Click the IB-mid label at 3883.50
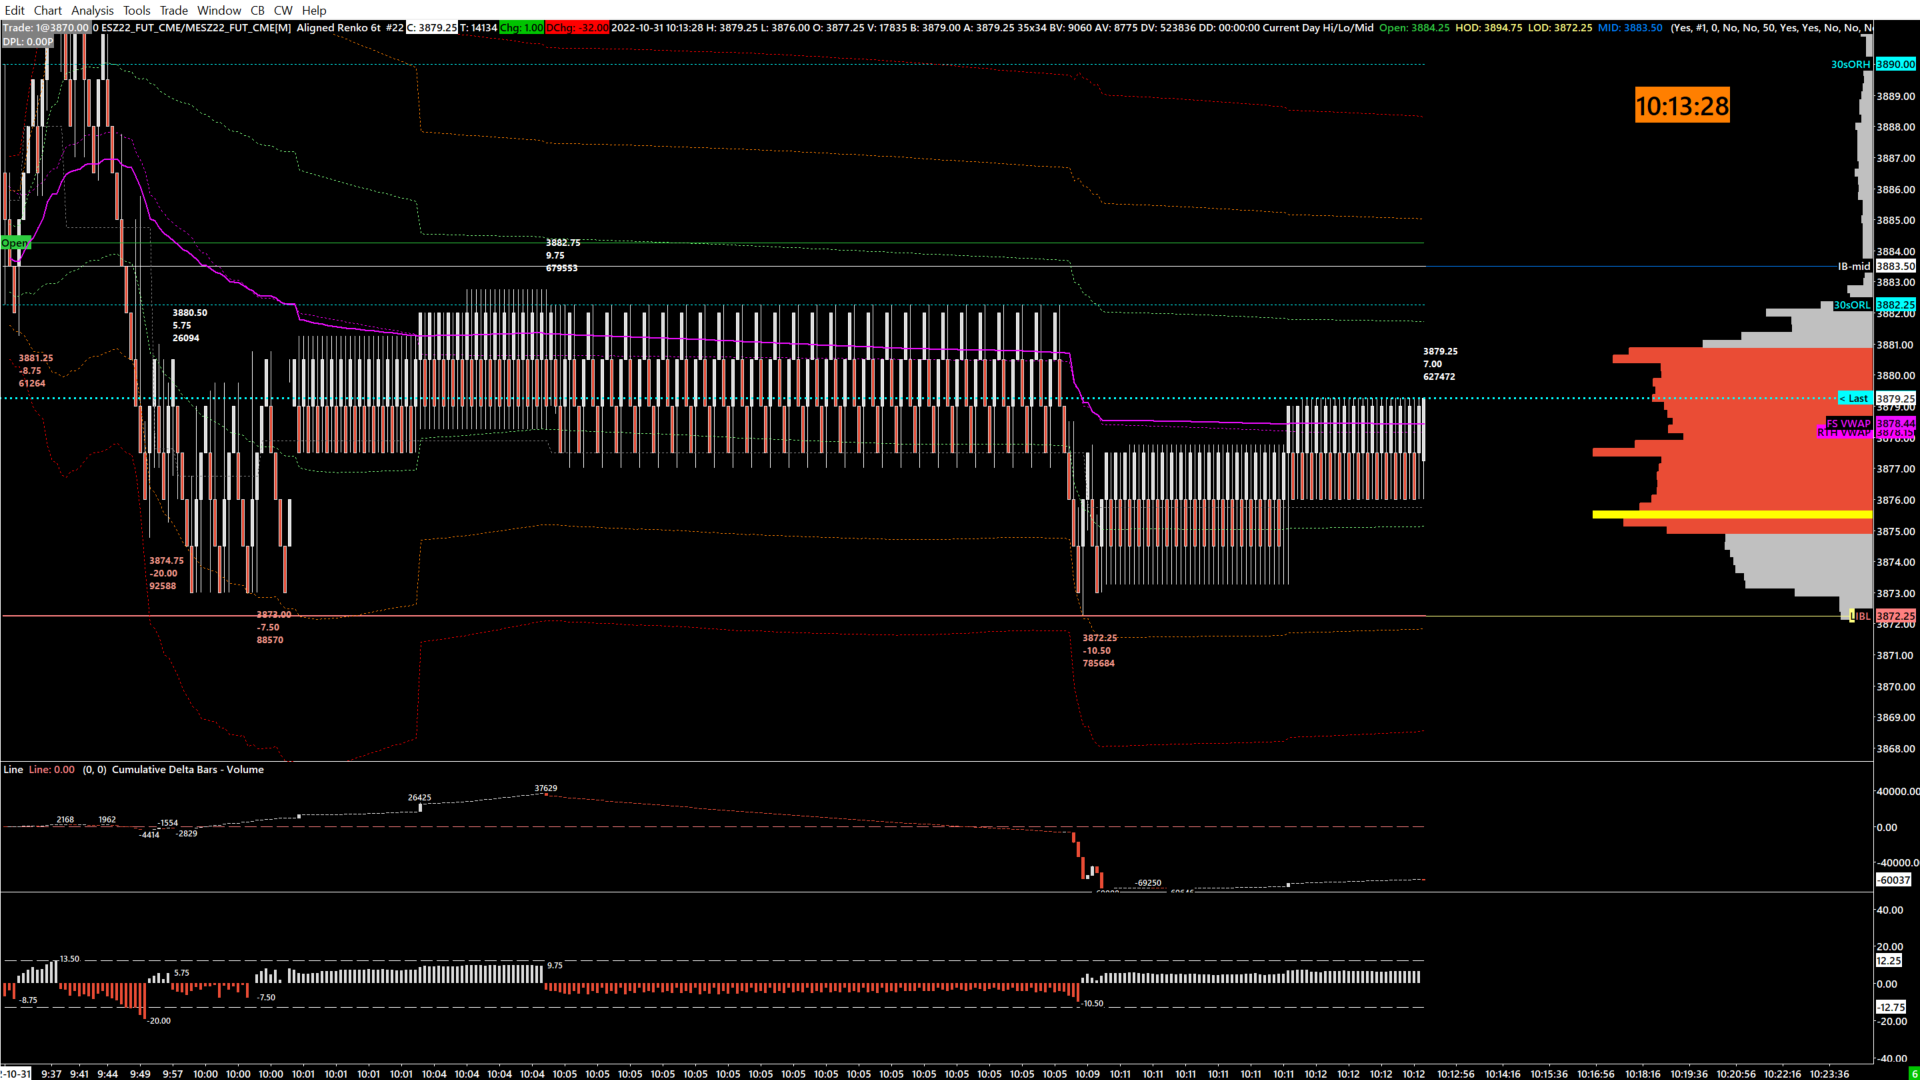Viewport: 1920px width, 1080px height. [x=1853, y=266]
